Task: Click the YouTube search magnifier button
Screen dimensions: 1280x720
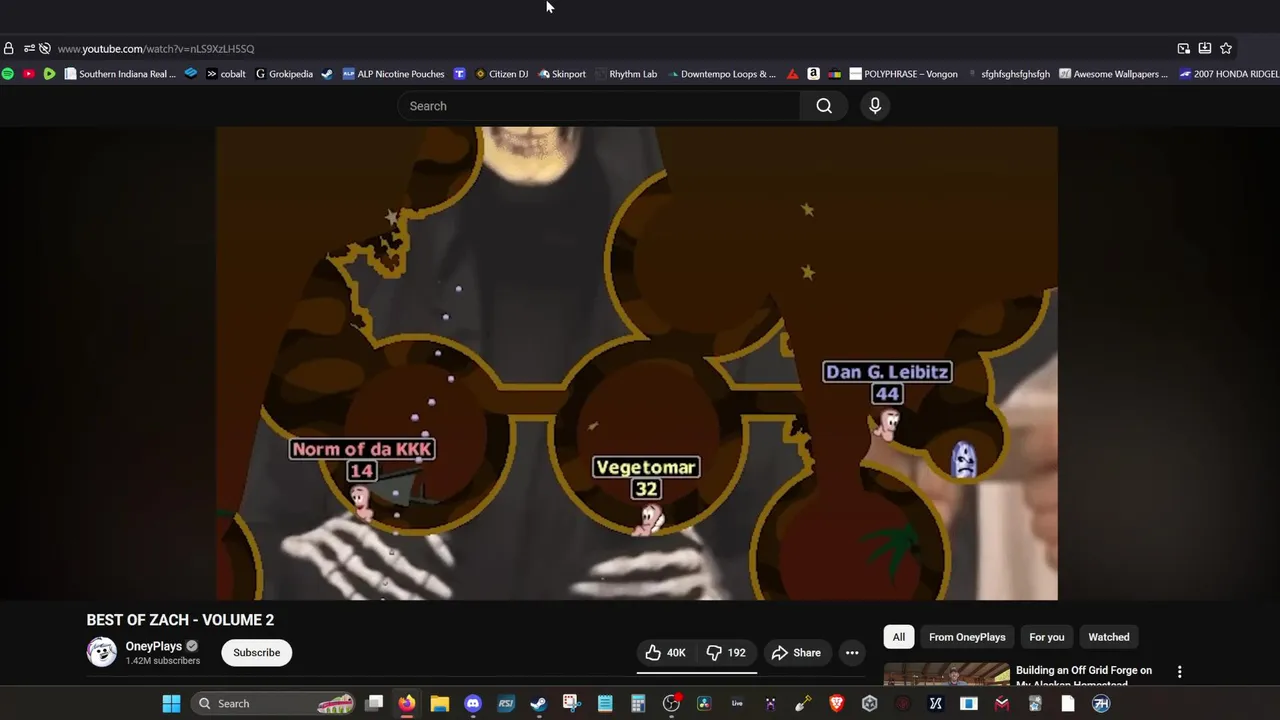Action: point(824,106)
